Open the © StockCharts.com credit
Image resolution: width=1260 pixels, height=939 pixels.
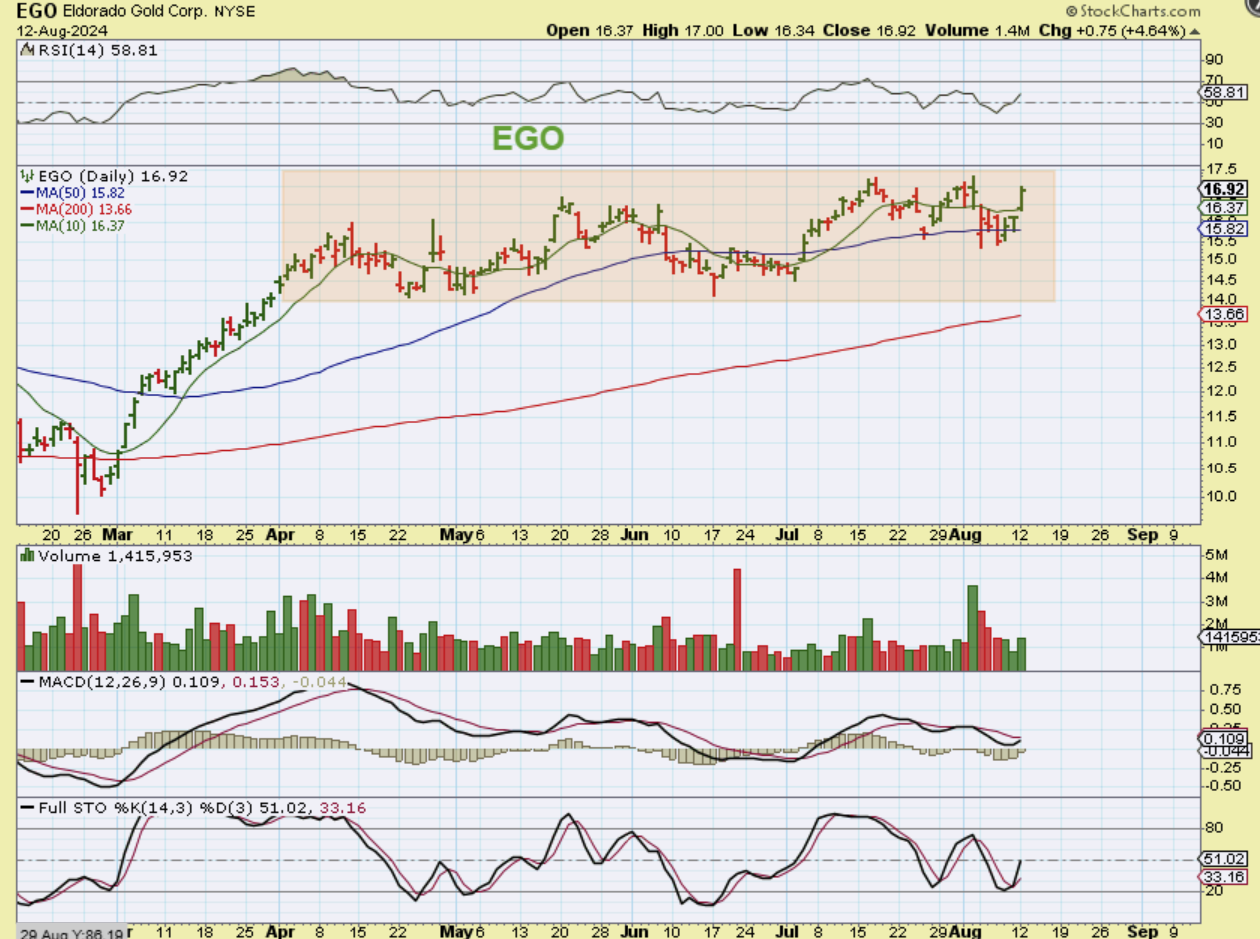1133,11
